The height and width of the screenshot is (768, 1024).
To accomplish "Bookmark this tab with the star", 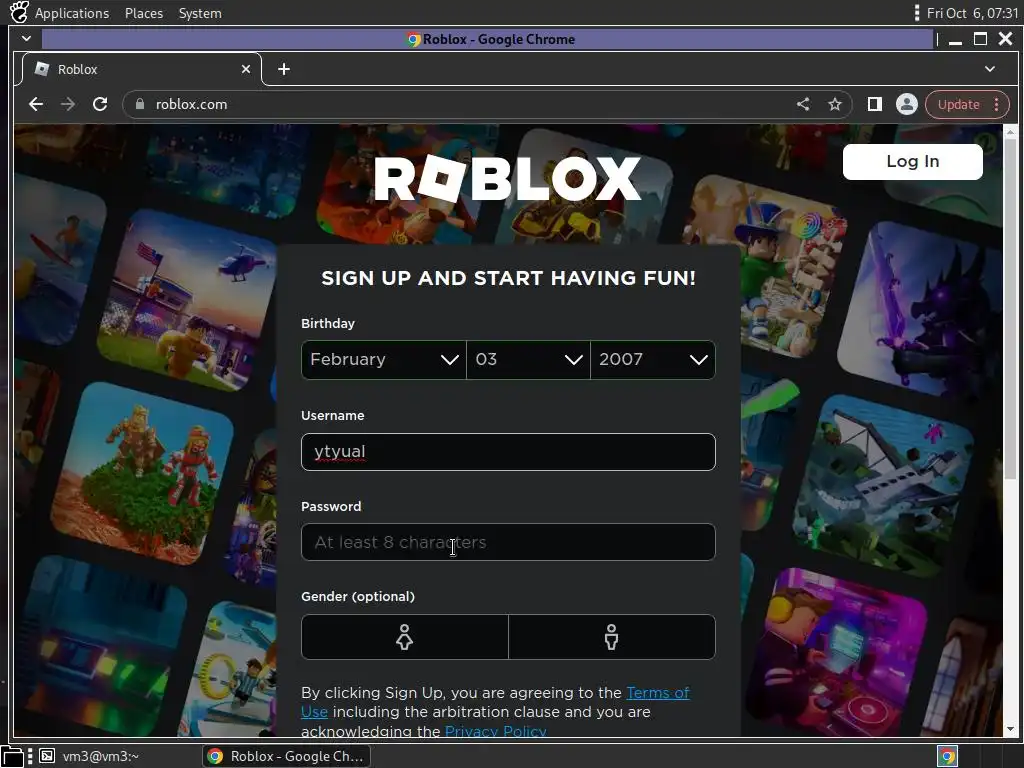I will 835,104.
